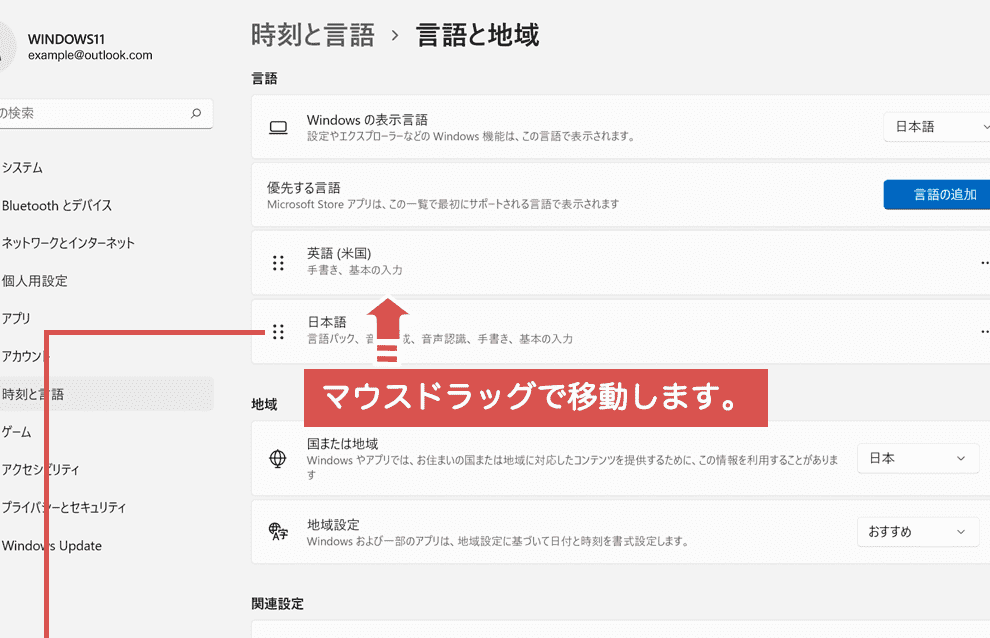Open the more options for the 日本語 row
Image resolution: width=990 pixels, height=638 pixels.
point(984,331)
